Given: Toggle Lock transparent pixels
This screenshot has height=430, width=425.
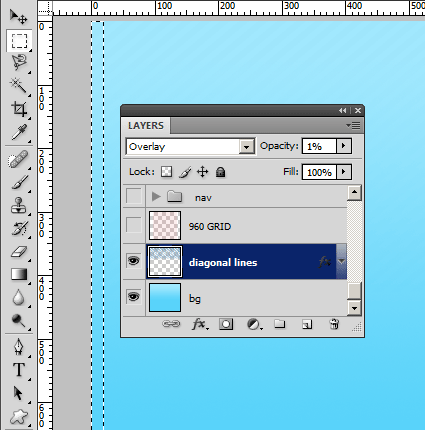Looking at the screenshot, I should click(166, 172).
